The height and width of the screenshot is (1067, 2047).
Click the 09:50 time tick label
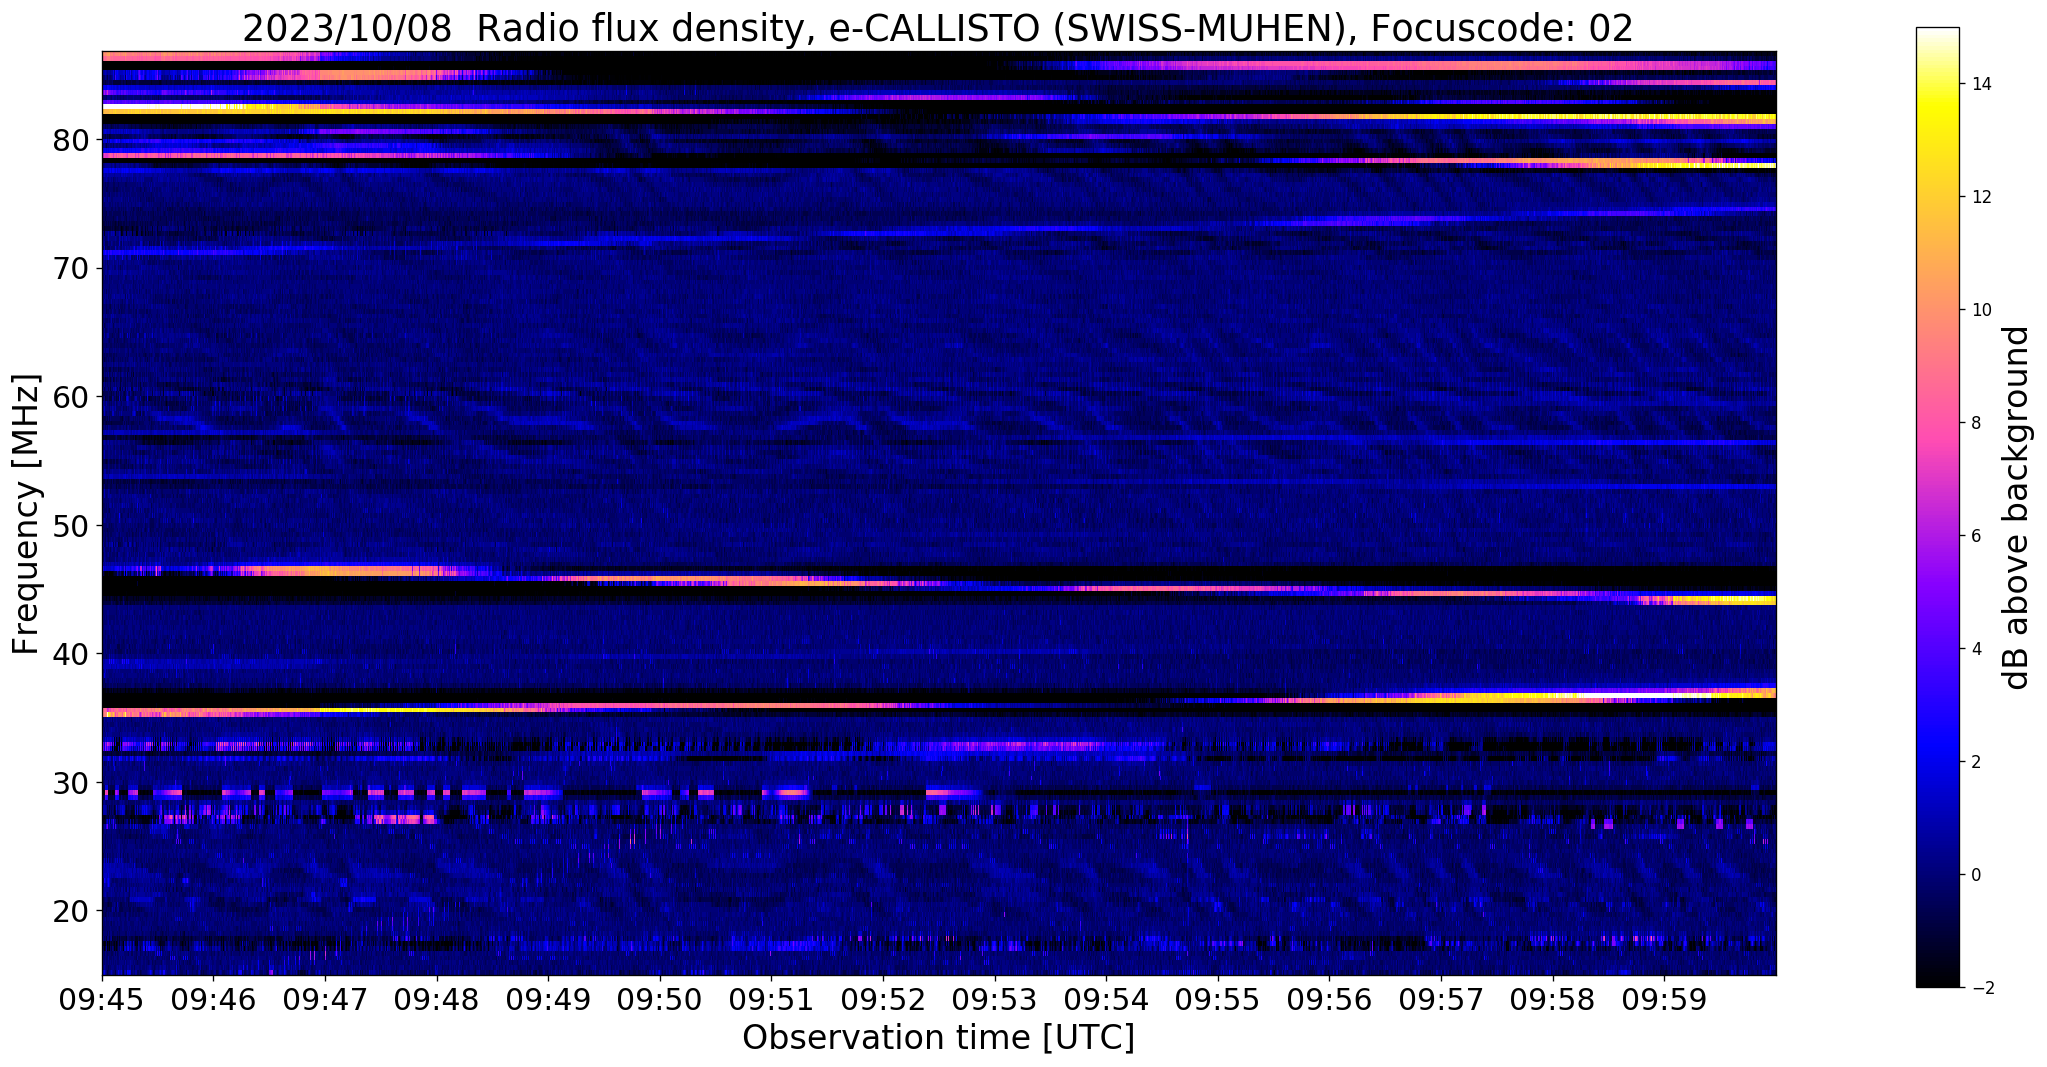659,1000
